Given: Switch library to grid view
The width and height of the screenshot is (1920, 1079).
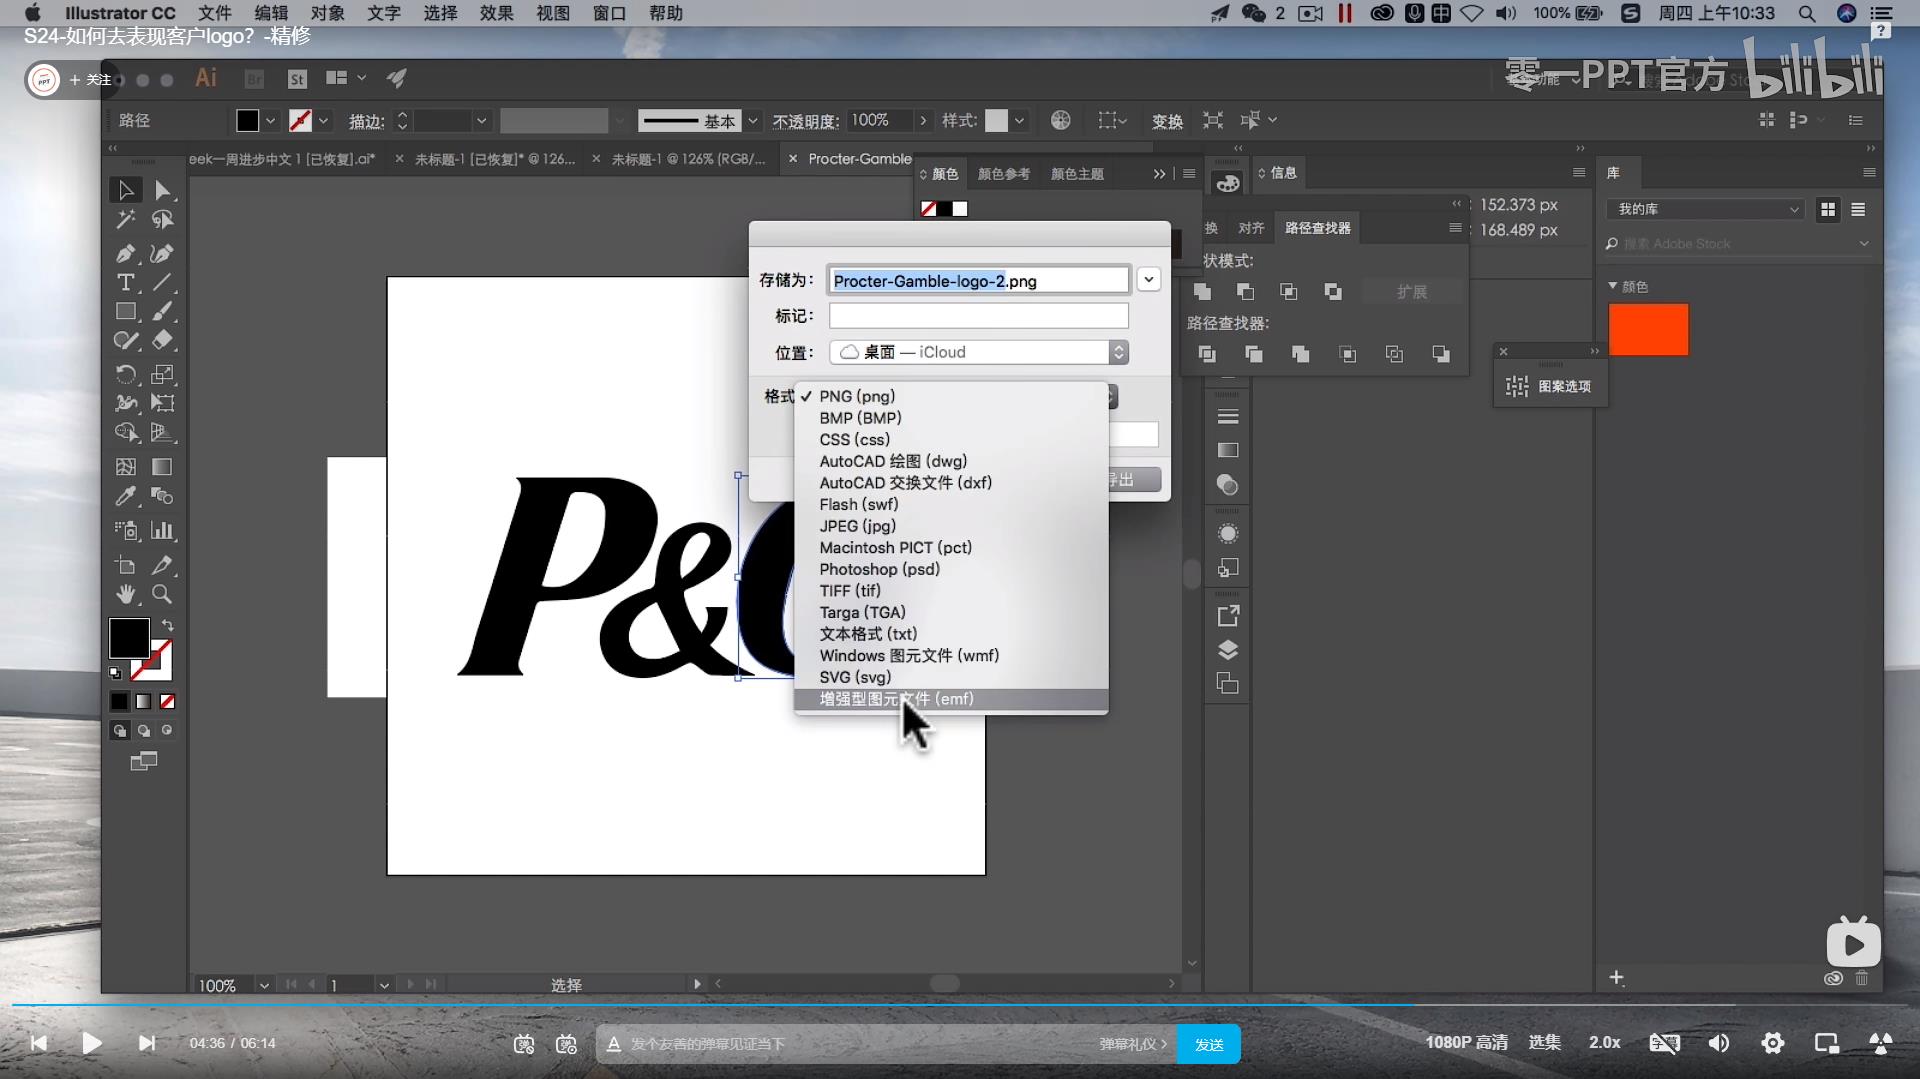Looking at the screenshot, I should click(x=1828, y=210).
